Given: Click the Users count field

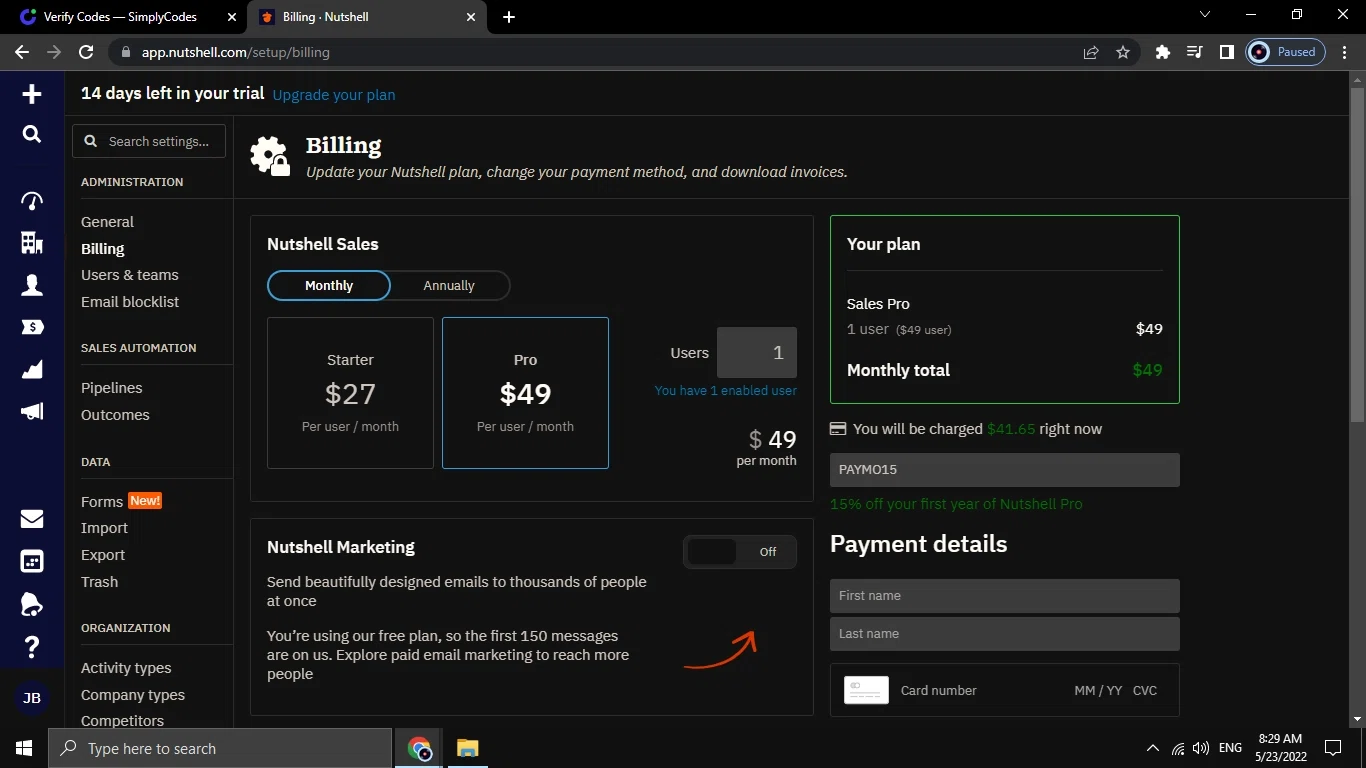Looking at the screenshot, I should point(757,352).
